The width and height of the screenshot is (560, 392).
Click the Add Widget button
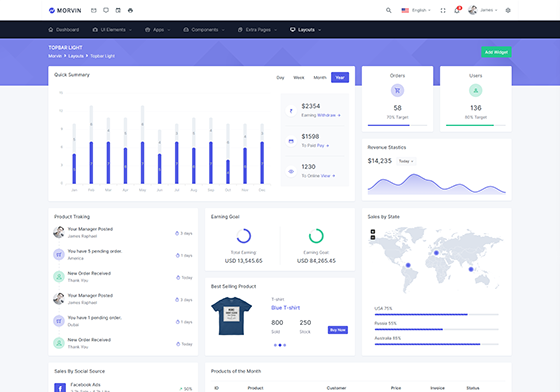point(496,52)
